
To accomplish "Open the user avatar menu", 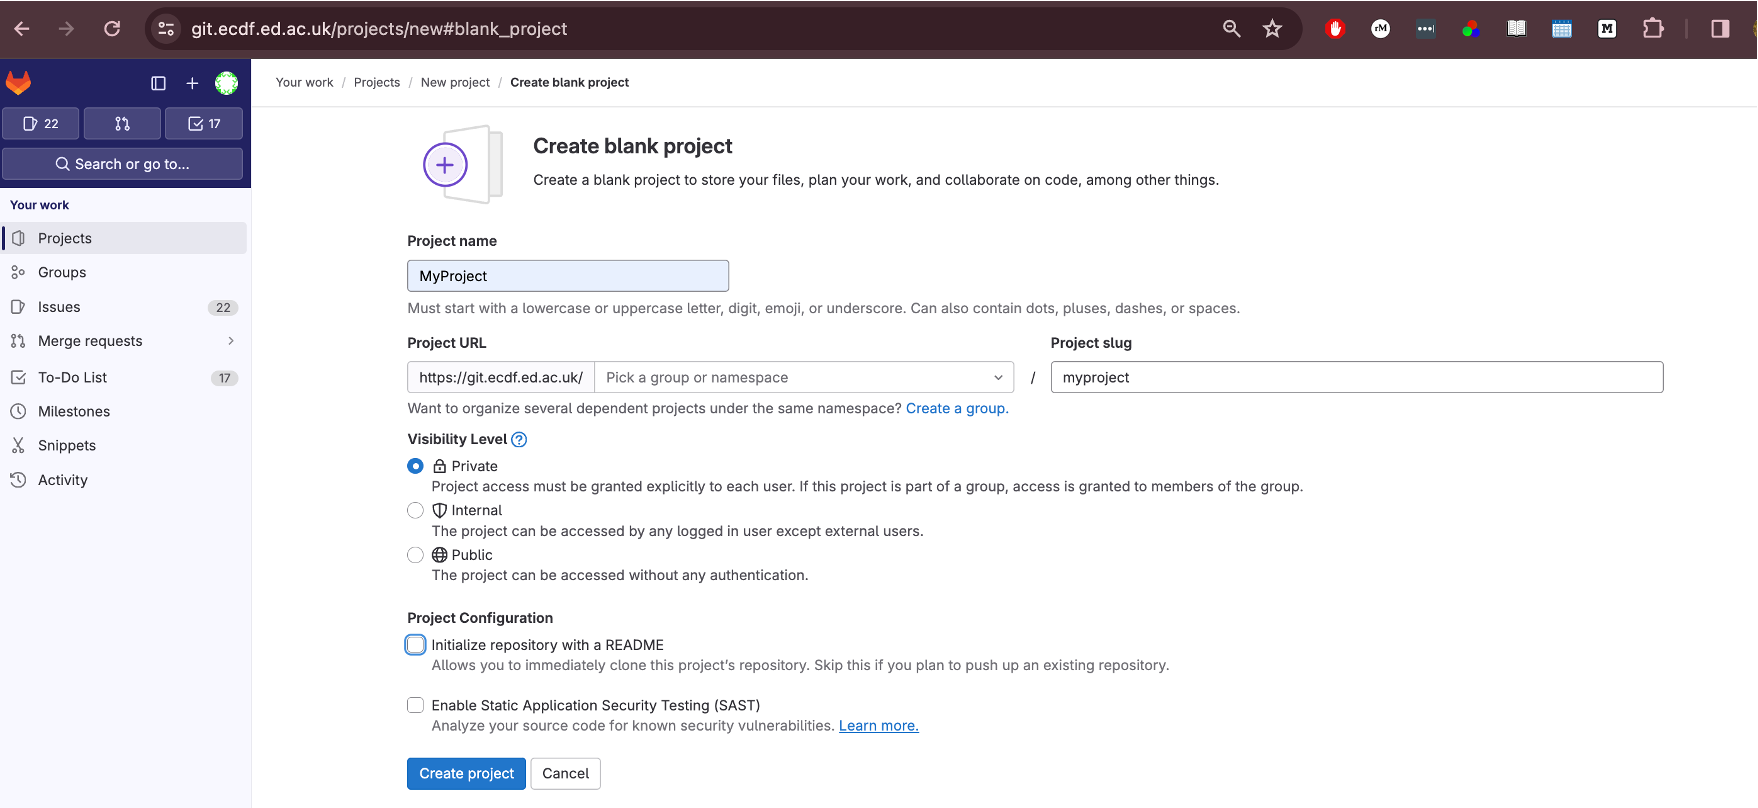I will point(227,83).
